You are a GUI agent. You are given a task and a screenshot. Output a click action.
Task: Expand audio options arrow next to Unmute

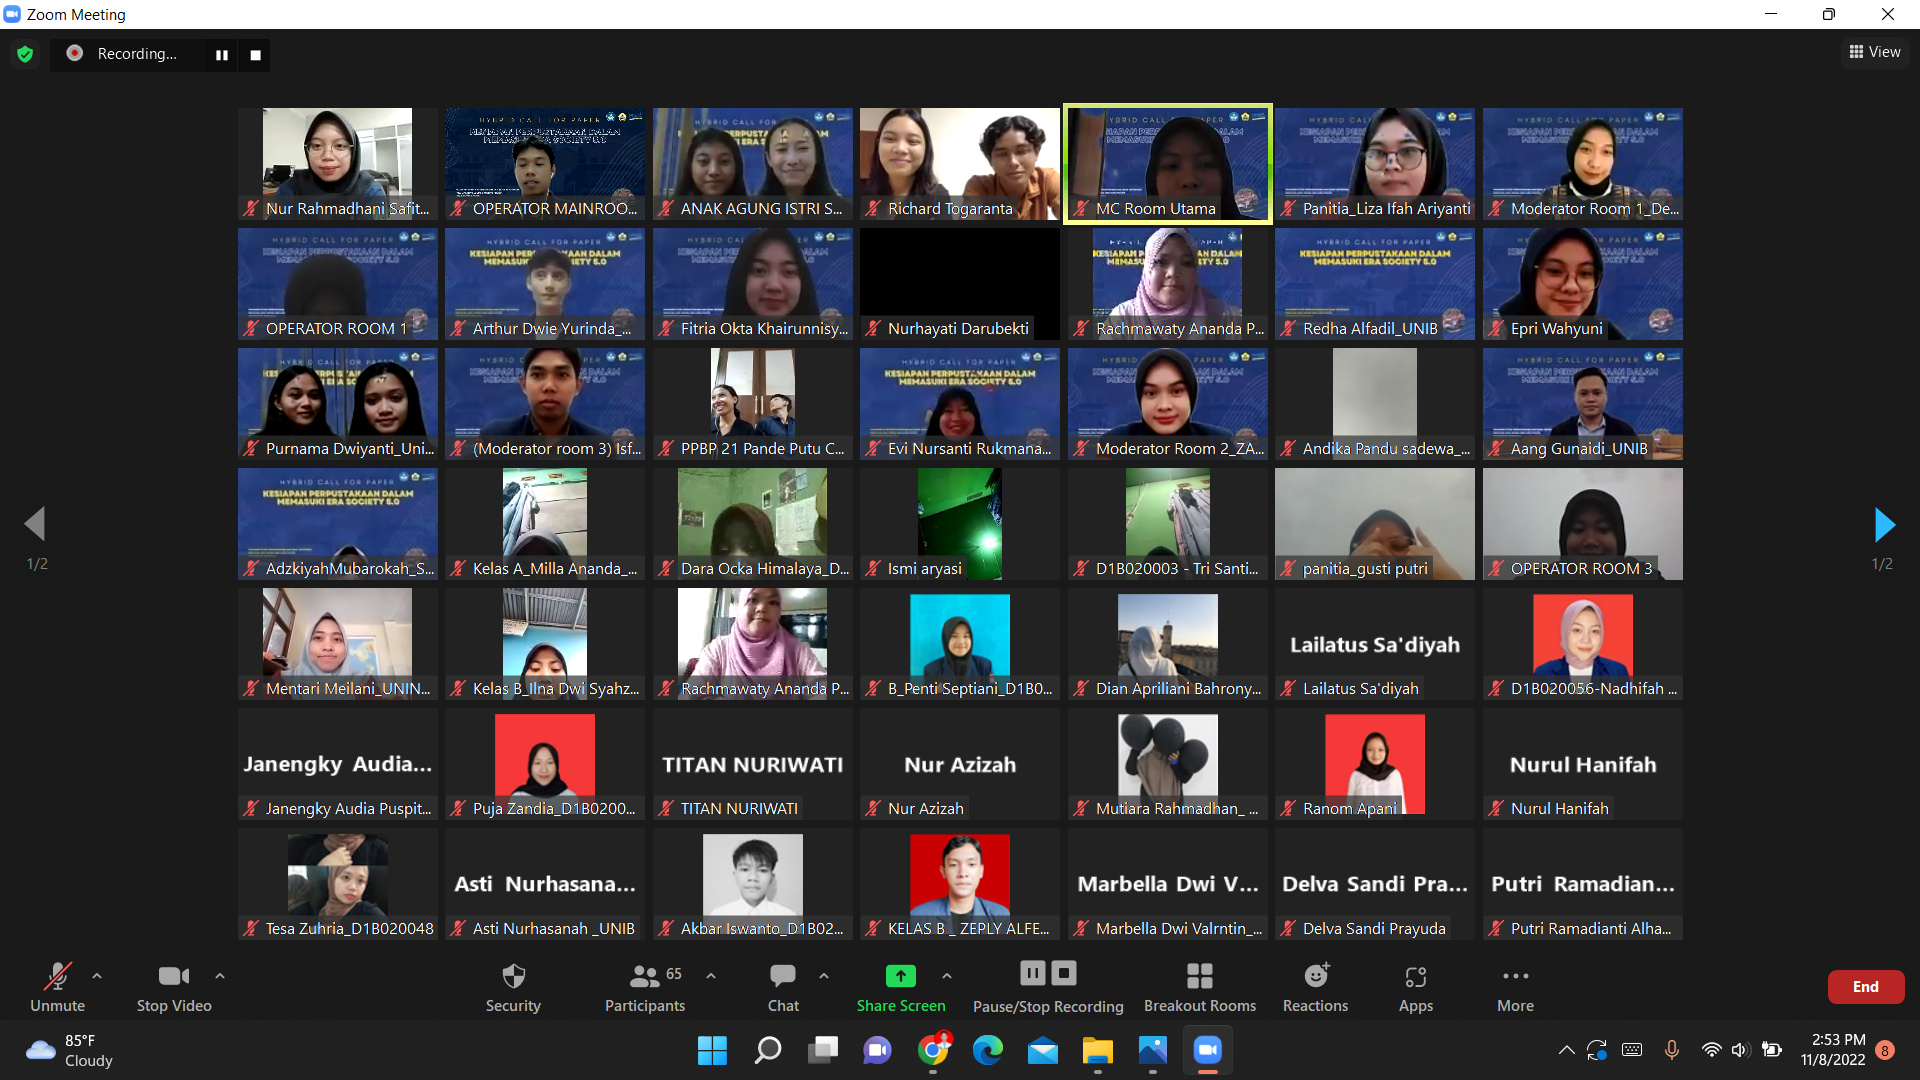click(x=97, y=975)
